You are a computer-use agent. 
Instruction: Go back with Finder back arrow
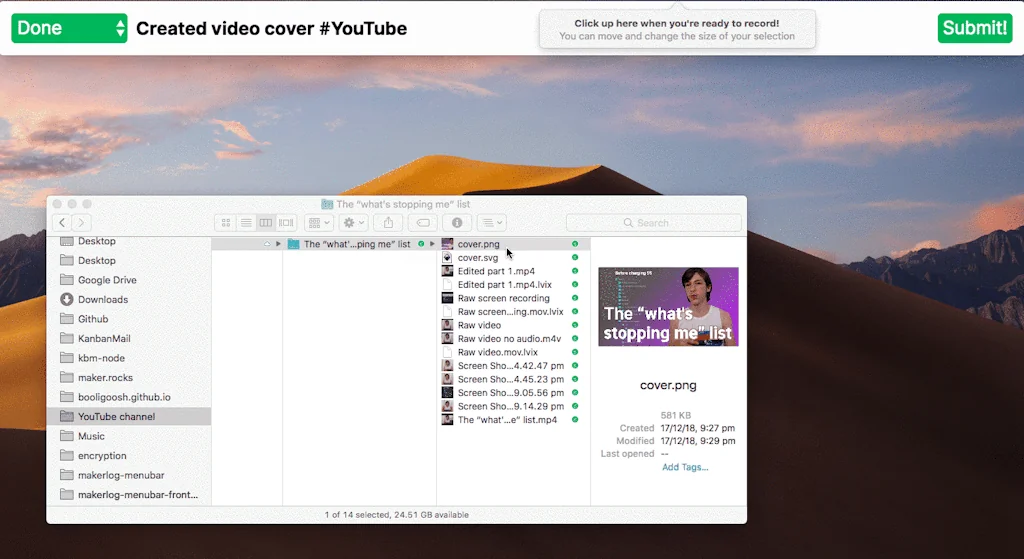62,223
